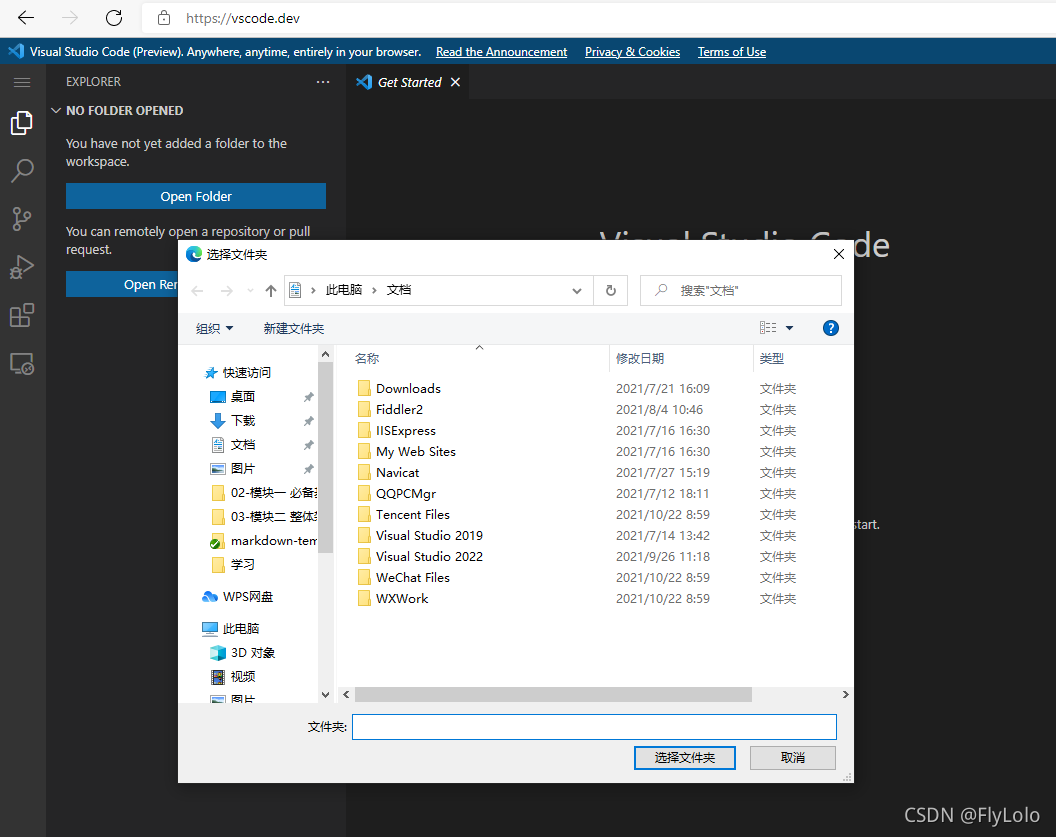Confirm with the 选择文件夹 button
The width and height of the screenshot is (1056, 837).
(x=684, y=758)
